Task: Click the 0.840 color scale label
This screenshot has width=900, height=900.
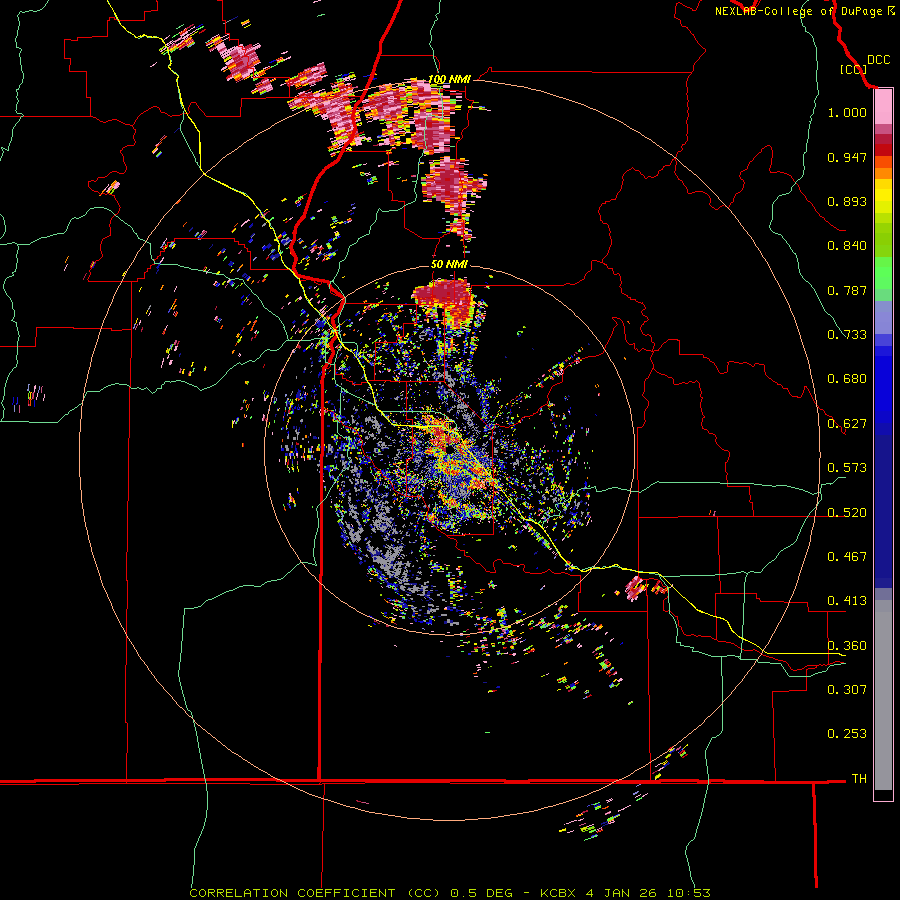Action: pos(847,246)
